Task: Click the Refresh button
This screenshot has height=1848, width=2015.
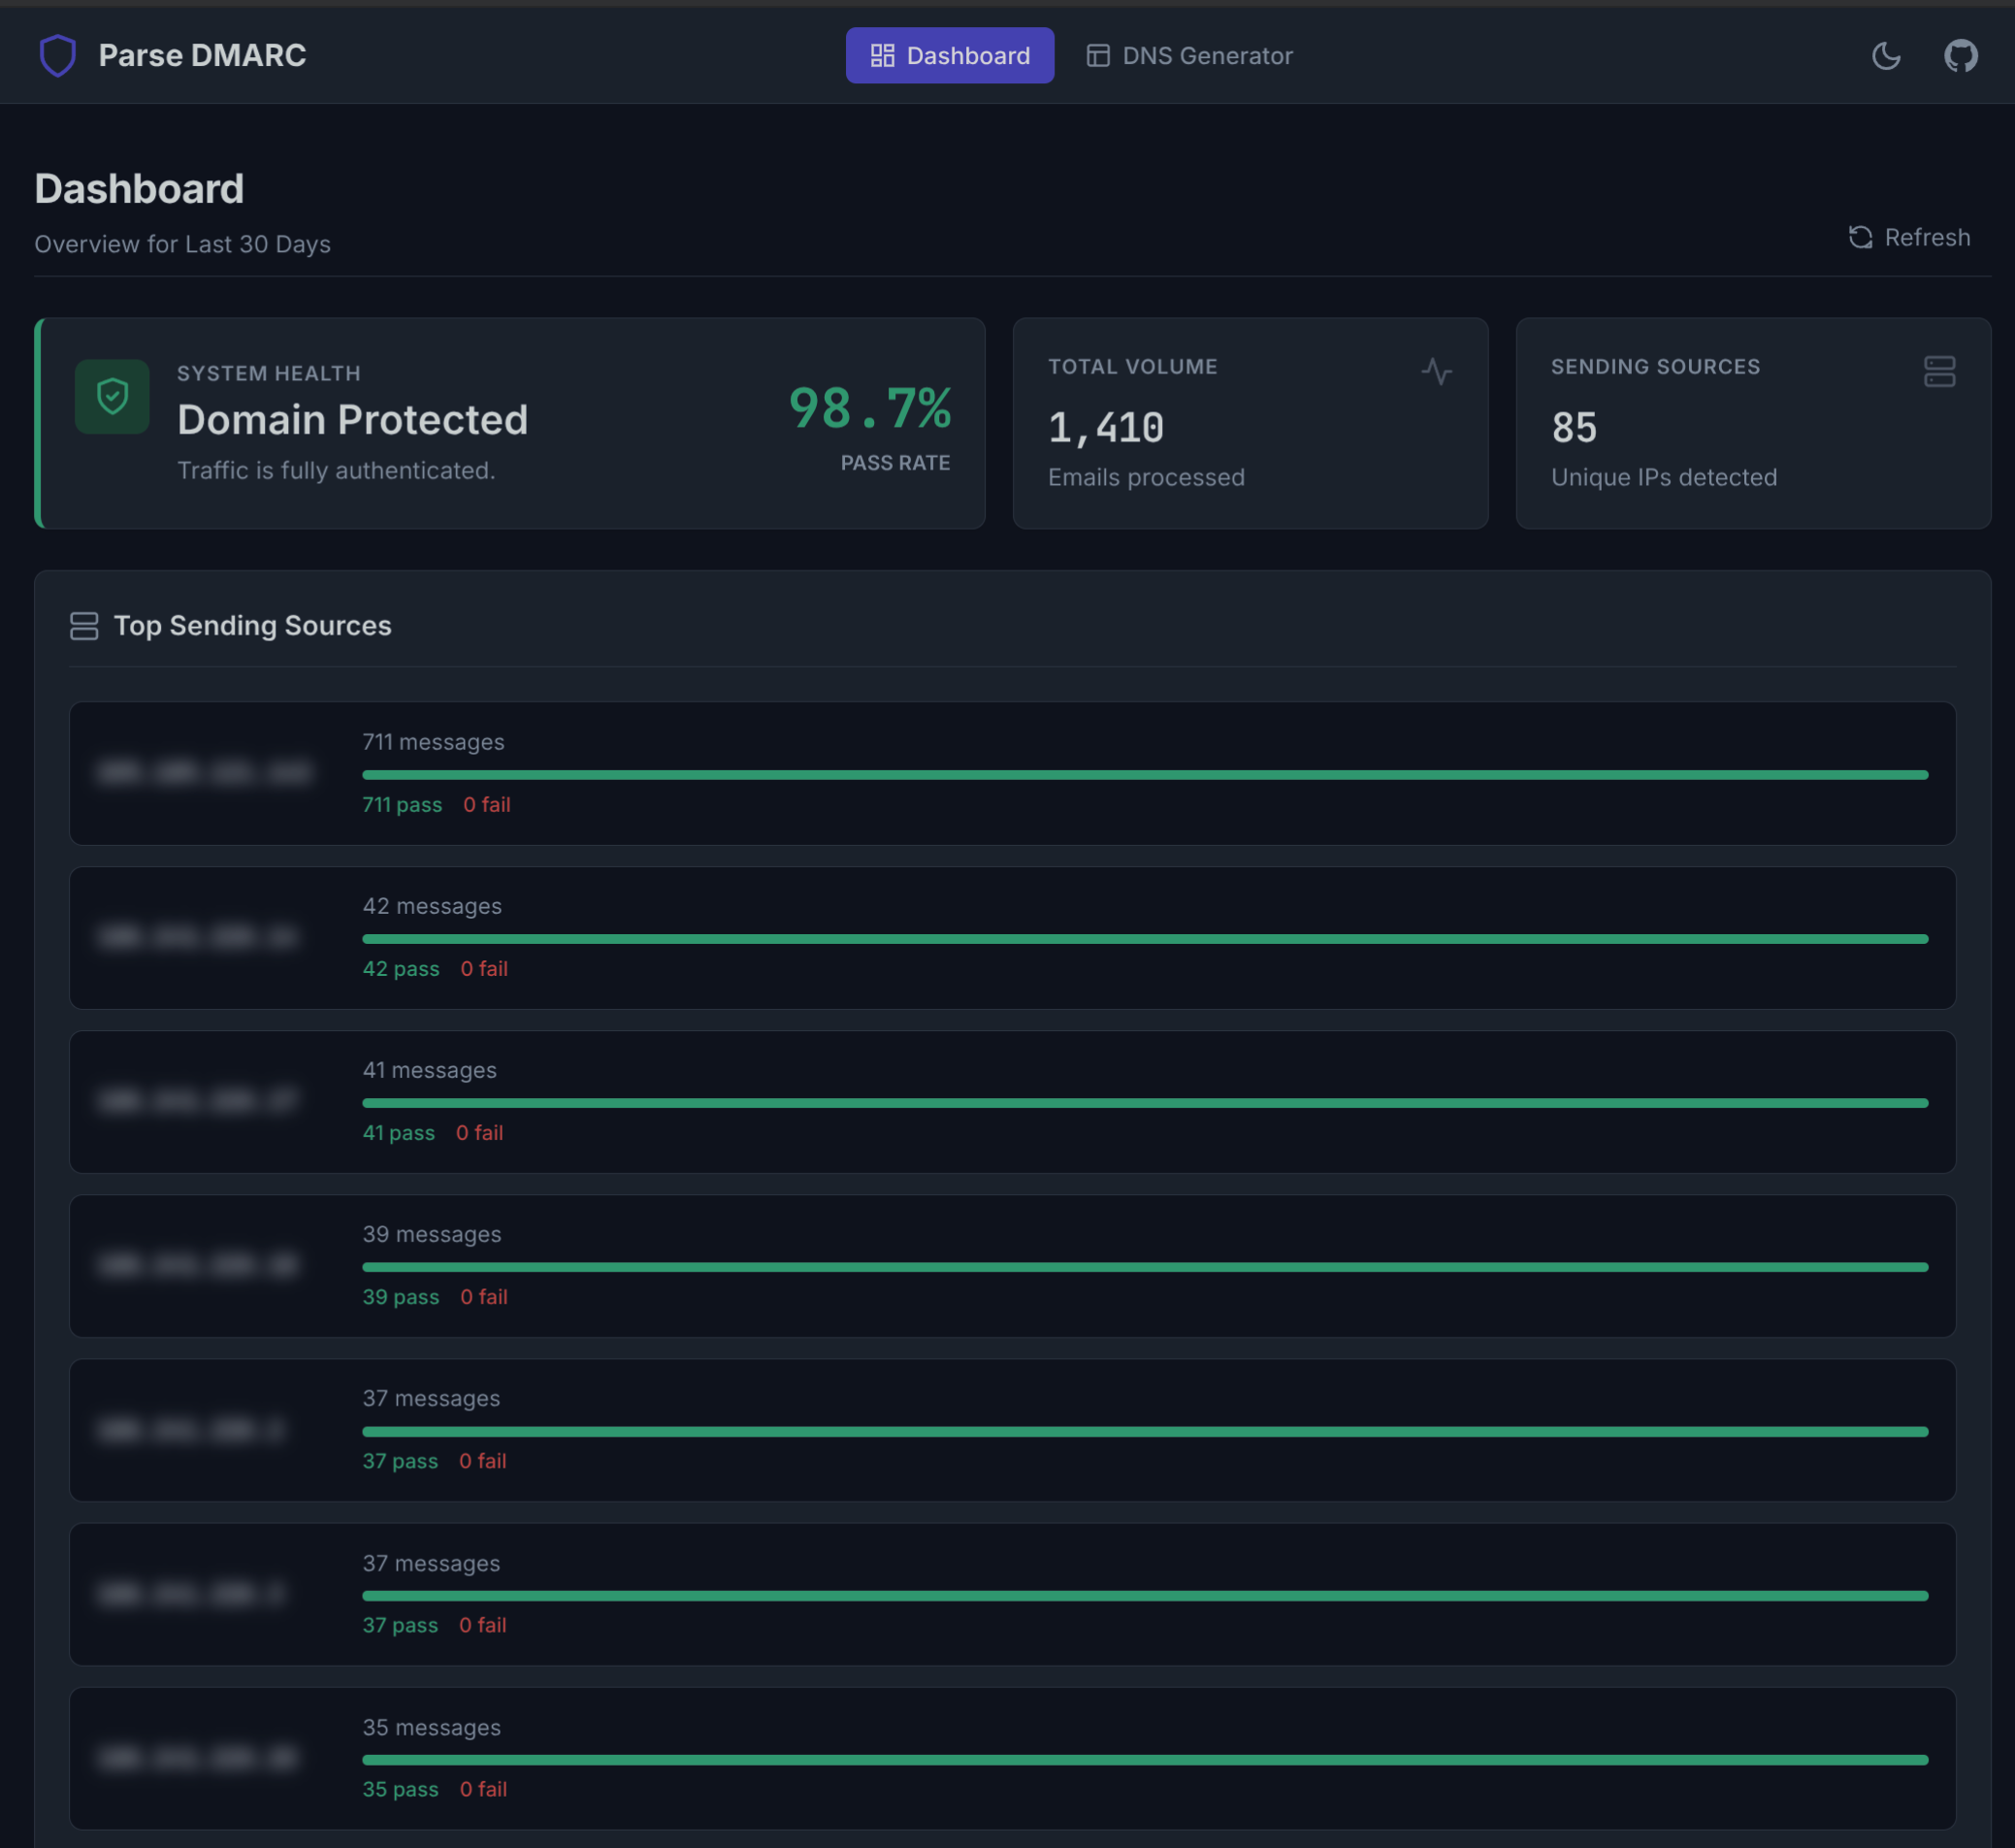Action: (1909, 237)
